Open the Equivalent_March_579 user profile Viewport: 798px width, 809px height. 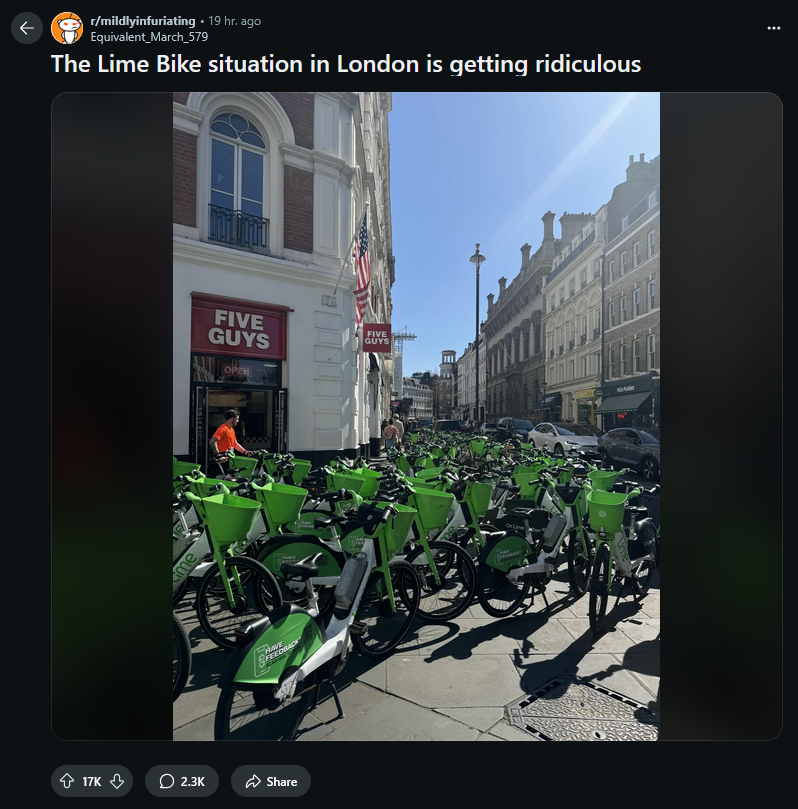click(149, 37)
